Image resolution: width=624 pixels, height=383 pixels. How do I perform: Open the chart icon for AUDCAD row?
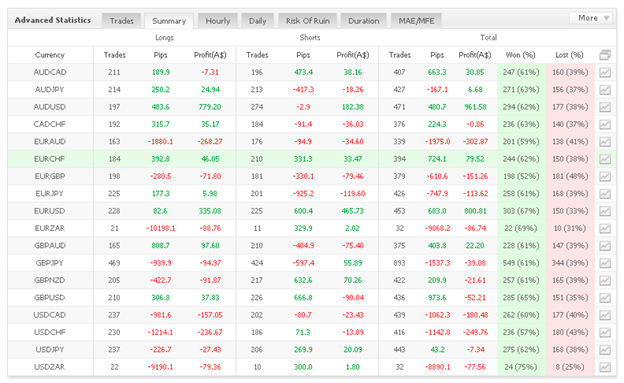tap(605, 72)
